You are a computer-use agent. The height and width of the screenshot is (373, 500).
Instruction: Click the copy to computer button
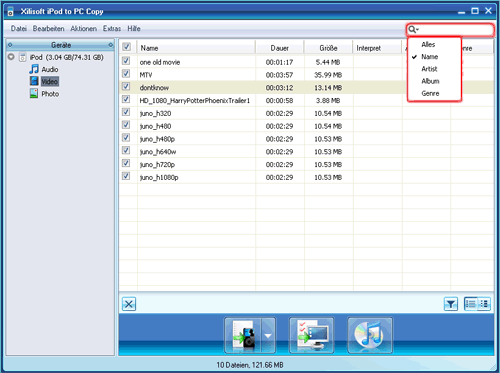[x=311, y=335]
